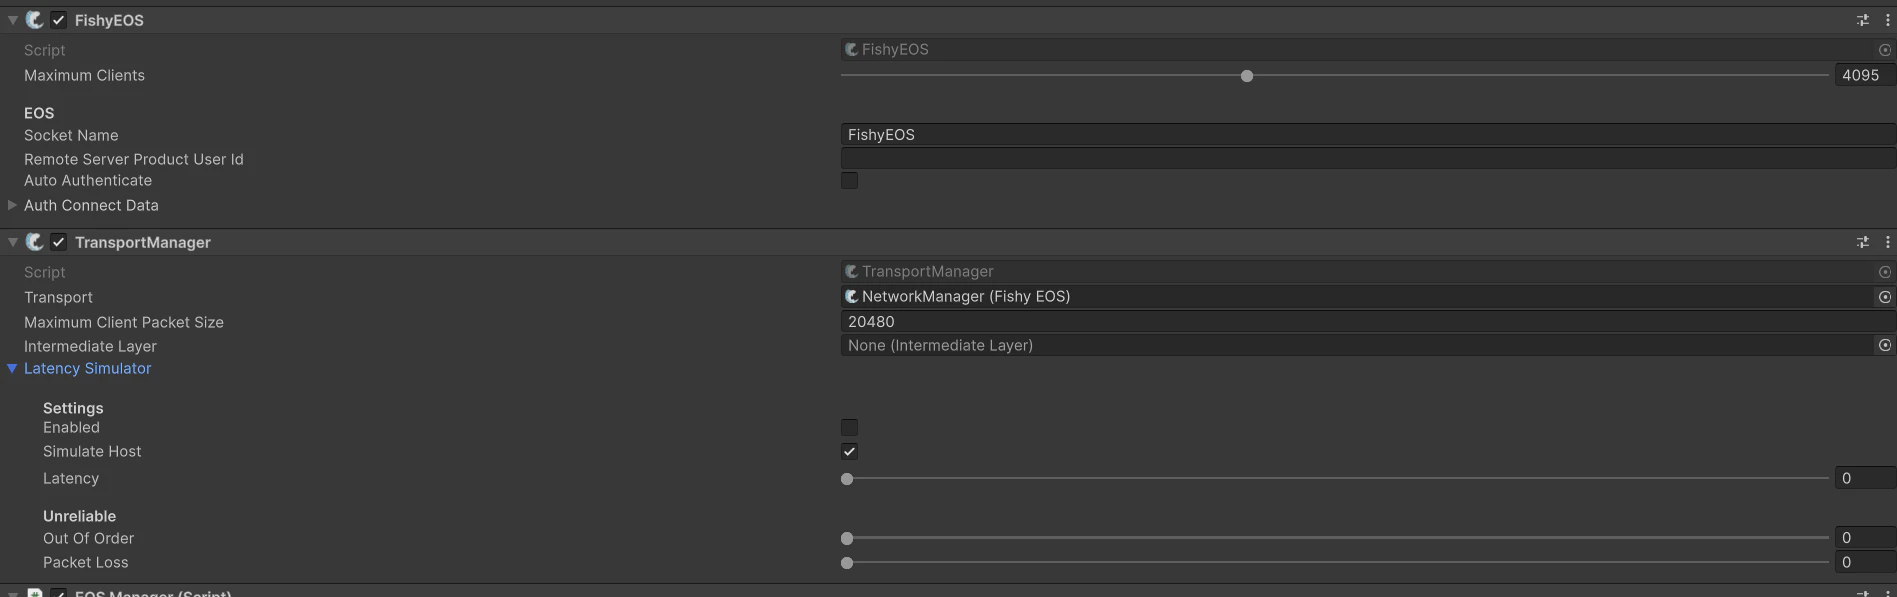
Task: Click the FishyEOS component script icon
Action: pos(35,20)
